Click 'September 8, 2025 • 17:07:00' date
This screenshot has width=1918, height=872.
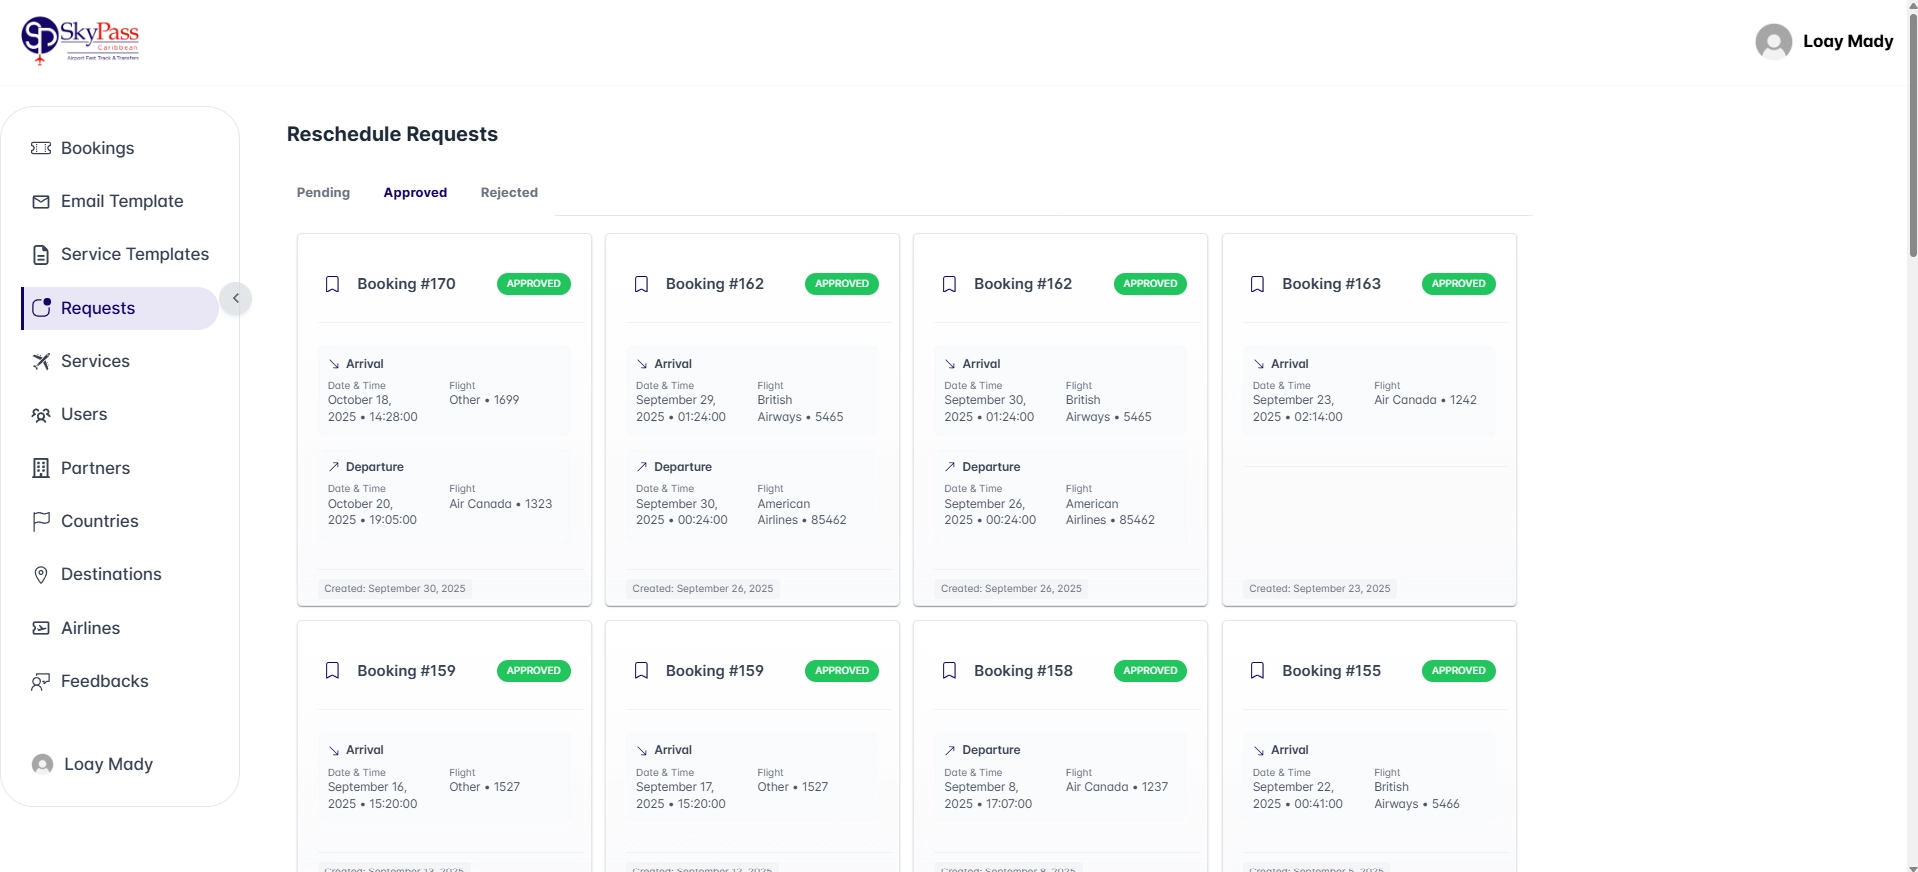coord(988,795)
